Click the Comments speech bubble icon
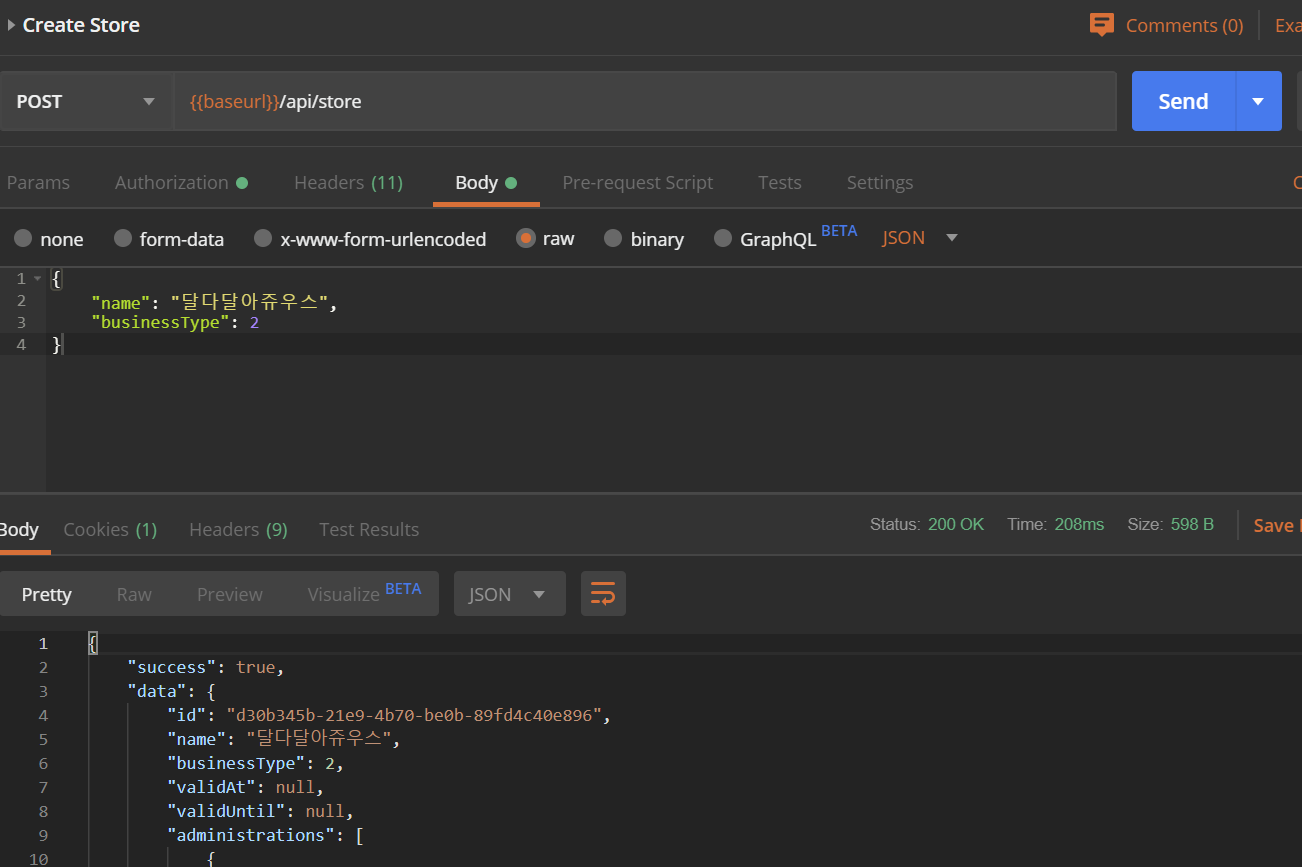The image size is (1302, 867). [x=1101, y=25]
